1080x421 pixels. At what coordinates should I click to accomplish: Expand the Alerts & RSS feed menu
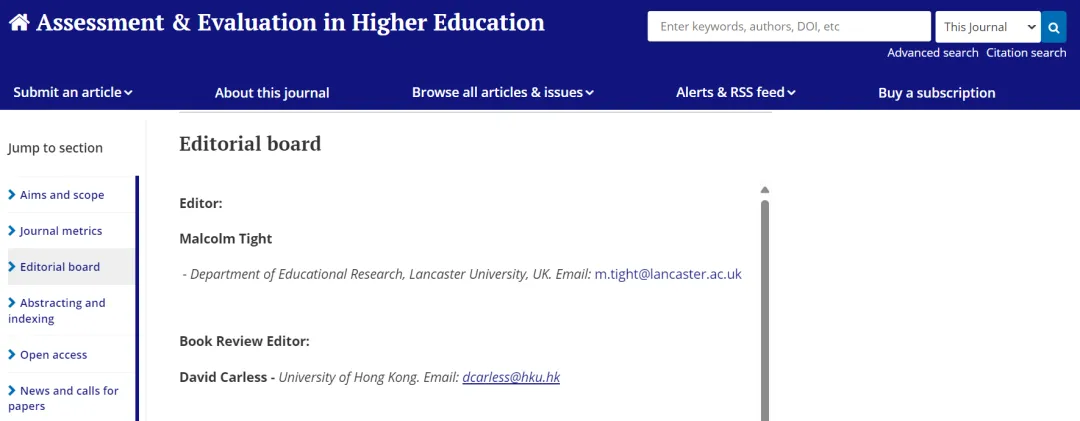(x=736, y=92)
